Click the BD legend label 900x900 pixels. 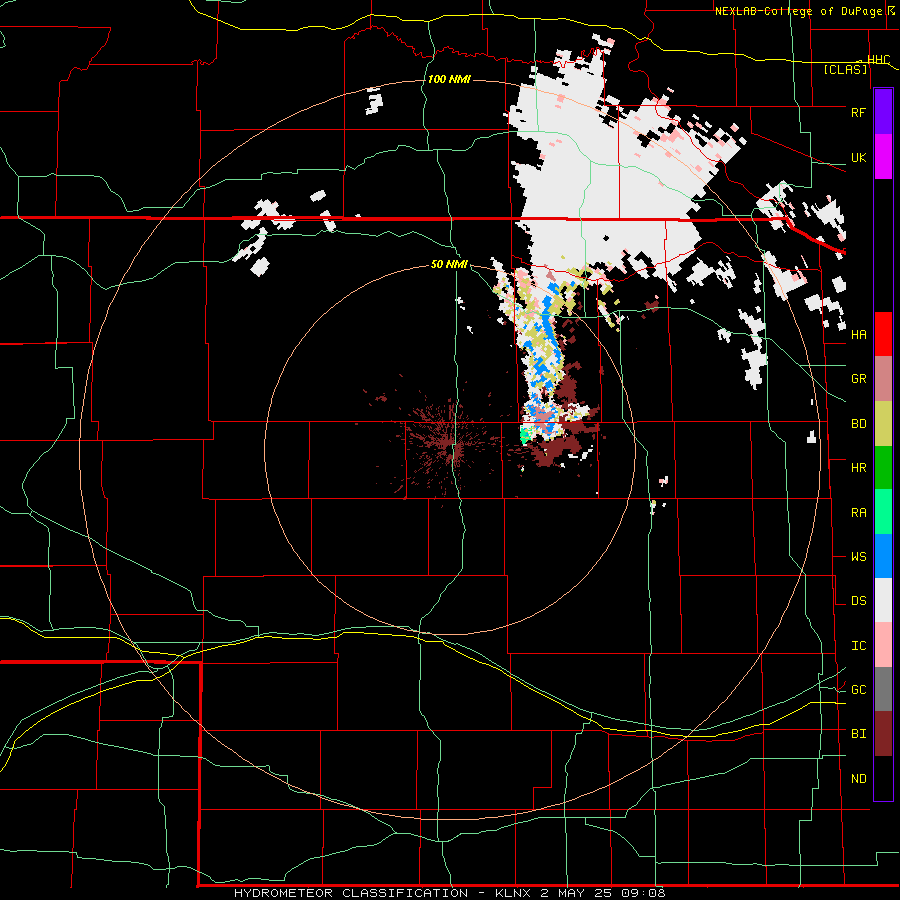click(x=858, y=424)
